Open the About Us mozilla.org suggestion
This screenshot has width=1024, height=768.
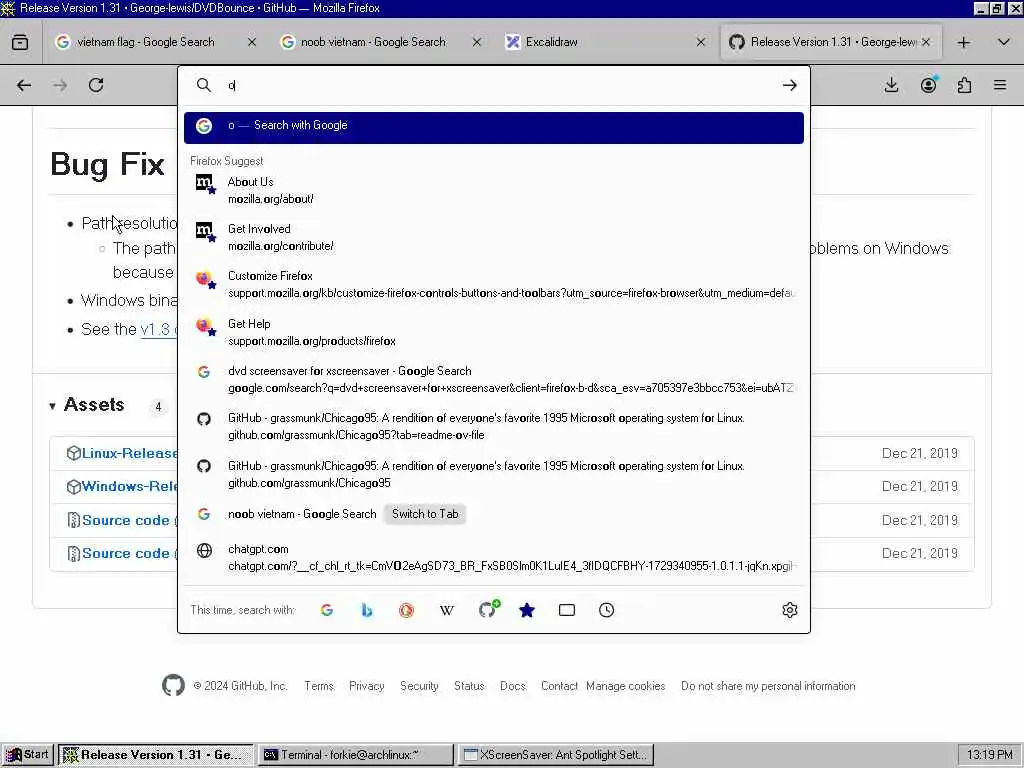coord(494,190)
